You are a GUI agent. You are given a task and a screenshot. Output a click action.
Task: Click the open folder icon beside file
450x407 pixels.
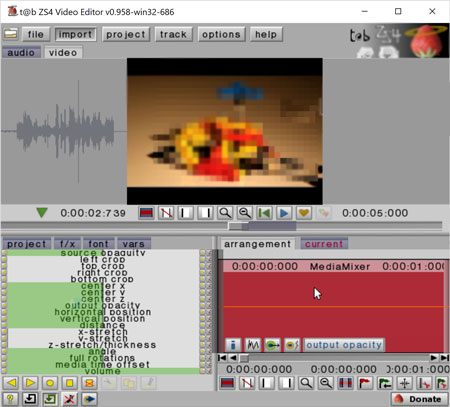coord(11,34)
